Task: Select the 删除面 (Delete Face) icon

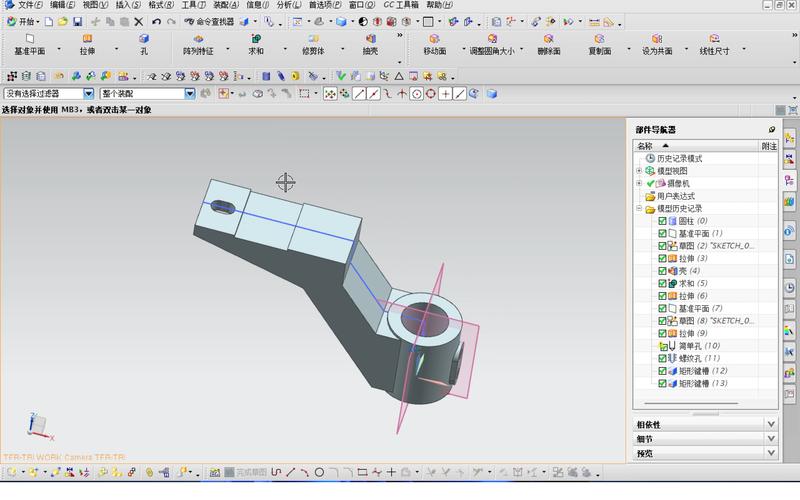Action: click(548, 39)
